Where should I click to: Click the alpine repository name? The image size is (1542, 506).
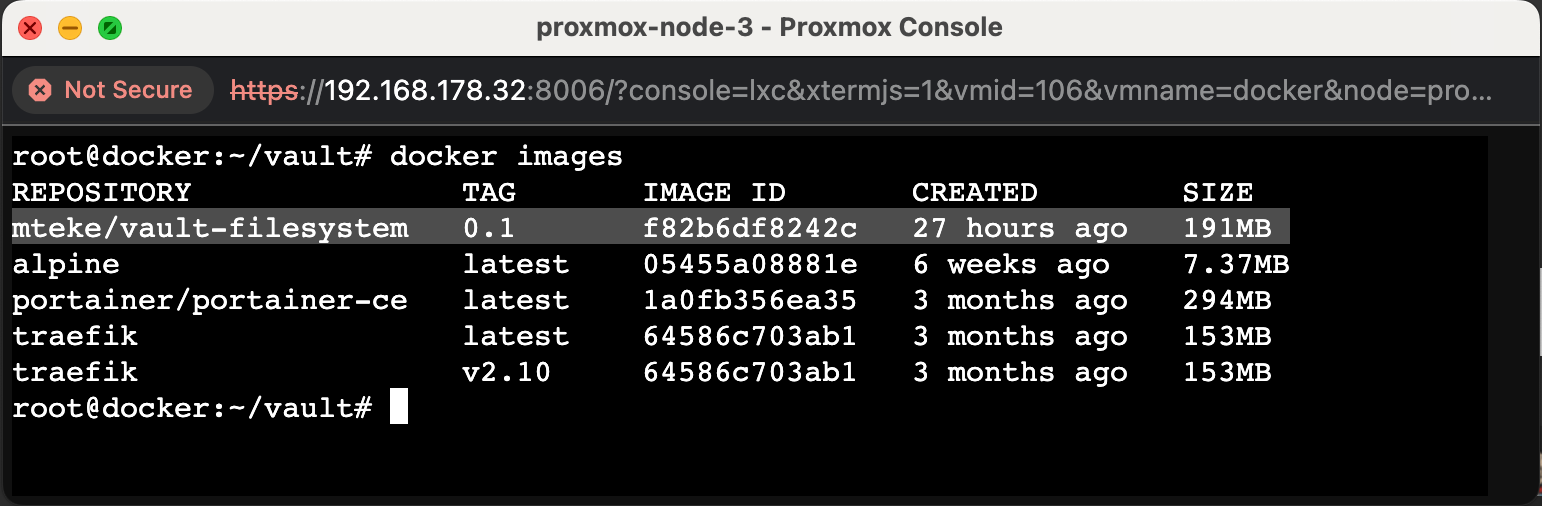point(66,264)
